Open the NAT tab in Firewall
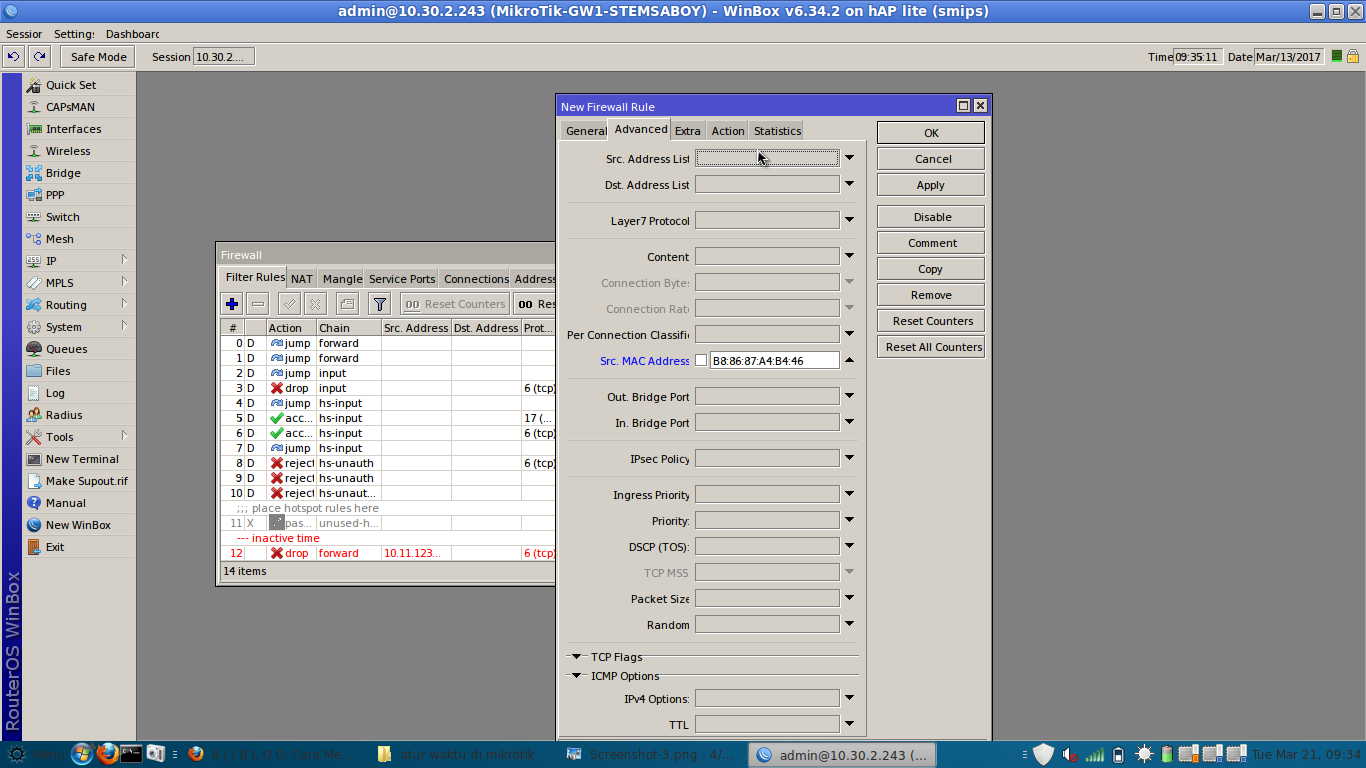1366x768 pixels. 301,279
